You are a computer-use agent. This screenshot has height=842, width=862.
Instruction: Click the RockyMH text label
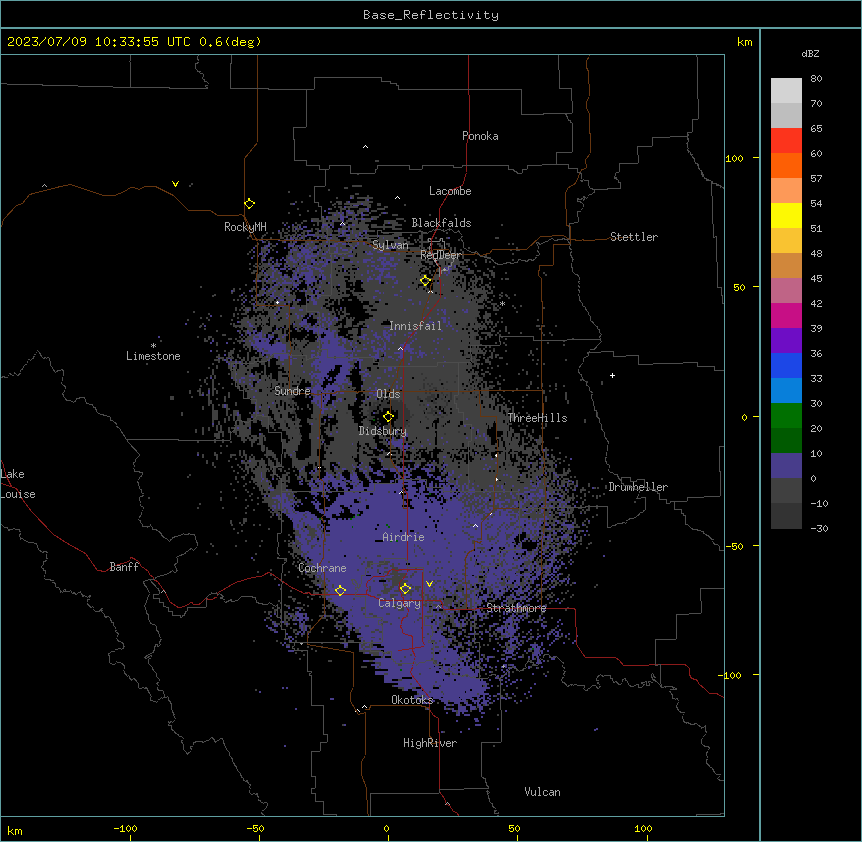[x=245, y=227]
